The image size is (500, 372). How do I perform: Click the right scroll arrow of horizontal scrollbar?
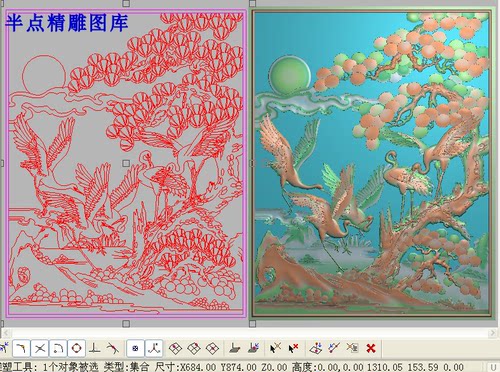coord(493,333)
